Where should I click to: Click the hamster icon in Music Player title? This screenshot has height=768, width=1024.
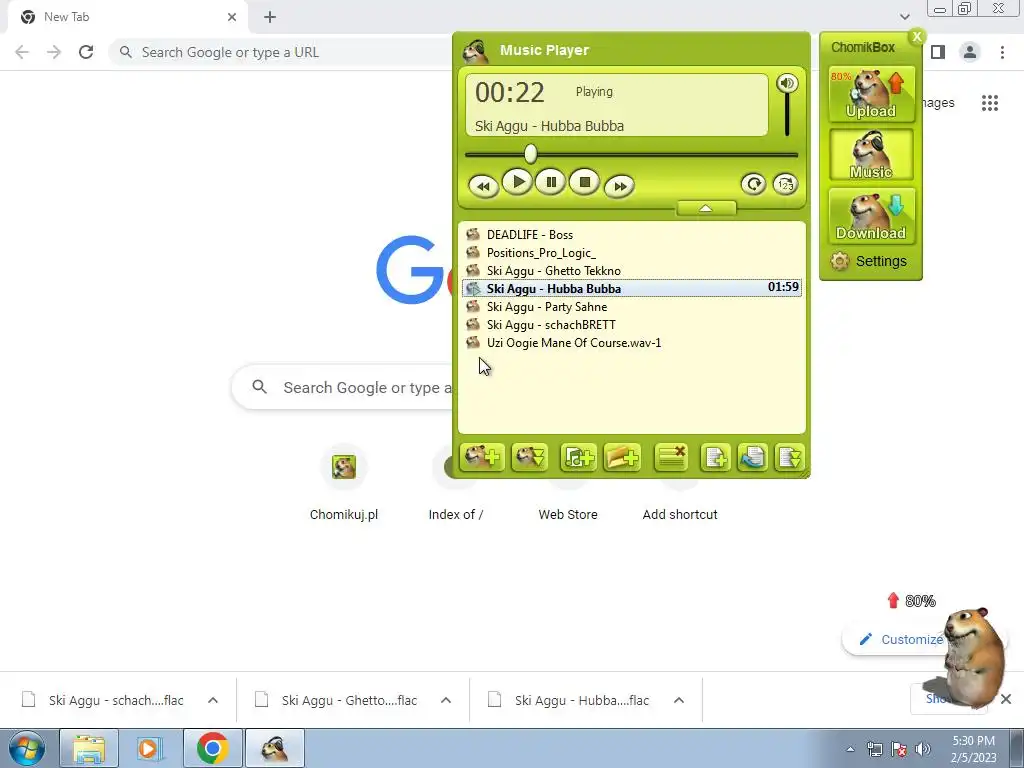[x=476, y=51]
